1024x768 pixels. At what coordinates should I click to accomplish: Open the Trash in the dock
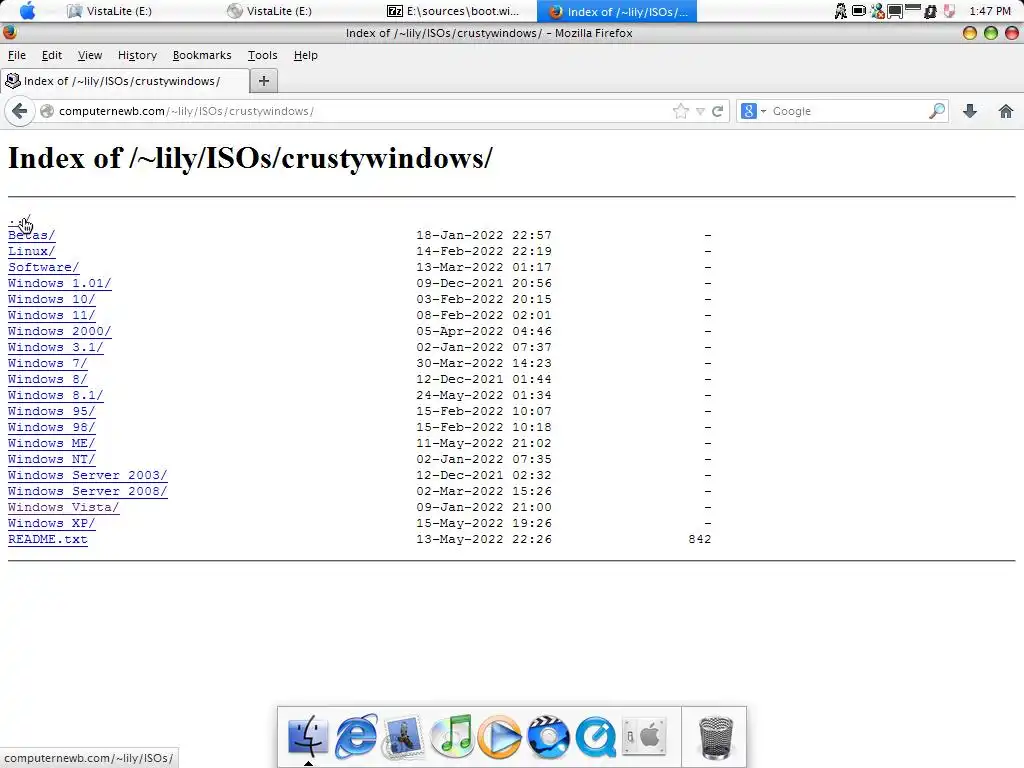pyautogui.click(x=716, y=737)
